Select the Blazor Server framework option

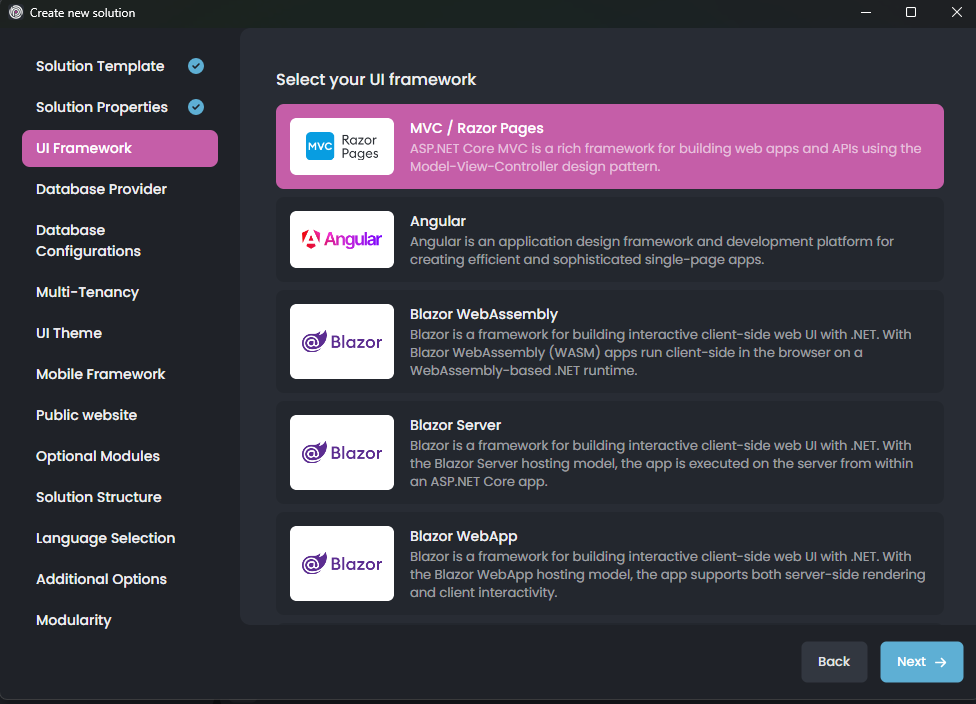click(x=609, y=452)
